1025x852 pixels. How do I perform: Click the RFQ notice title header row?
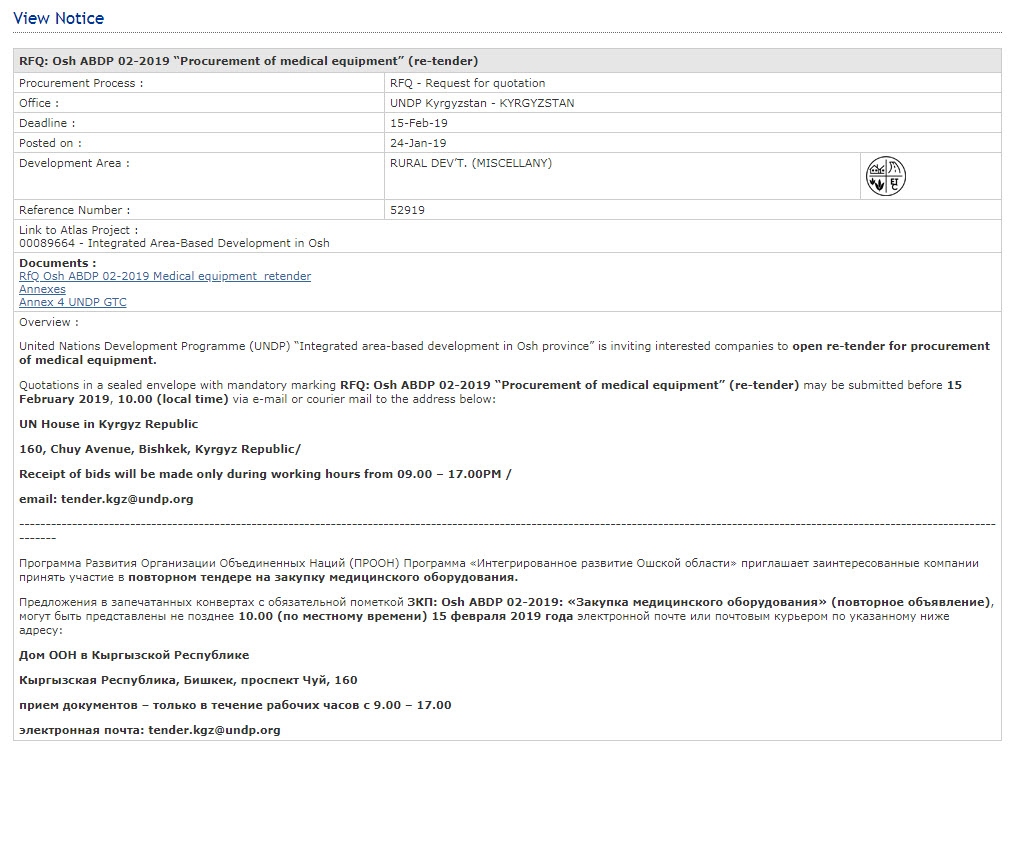coord(249,61)
